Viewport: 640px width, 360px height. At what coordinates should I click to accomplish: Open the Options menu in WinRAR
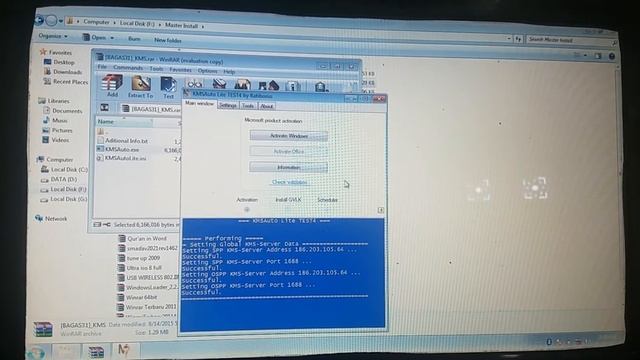(207, 71)
